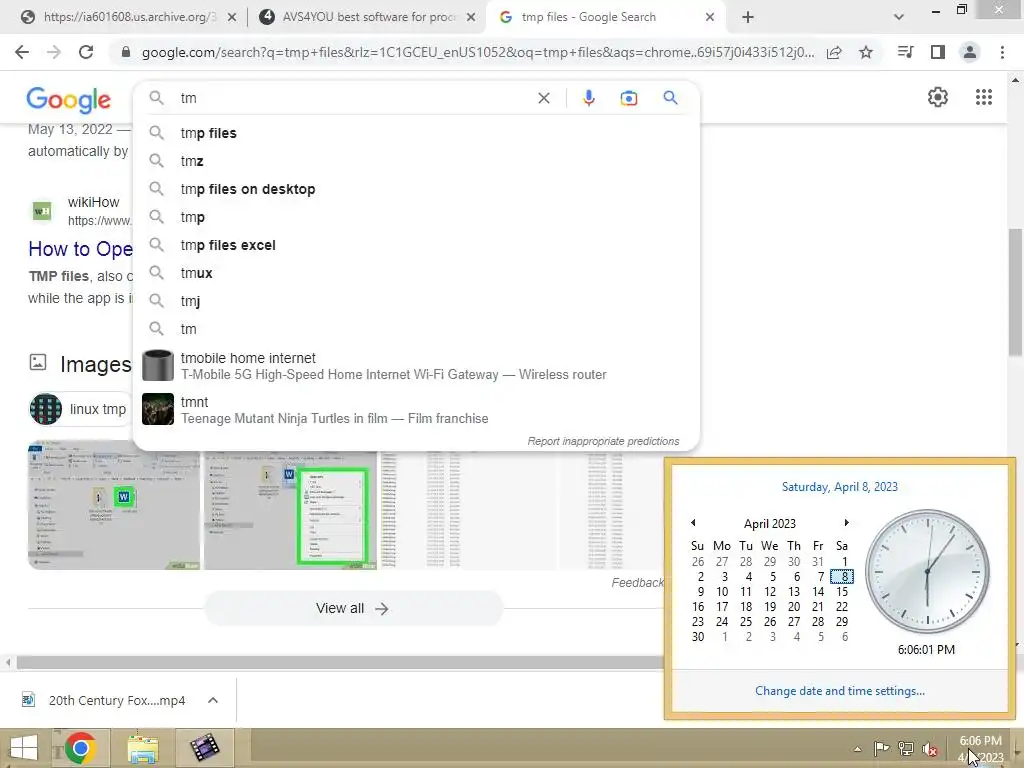Screen dimensions: 1024x768
Task: Submit search with the blue magnifier icon
Action: click(670, 98)
